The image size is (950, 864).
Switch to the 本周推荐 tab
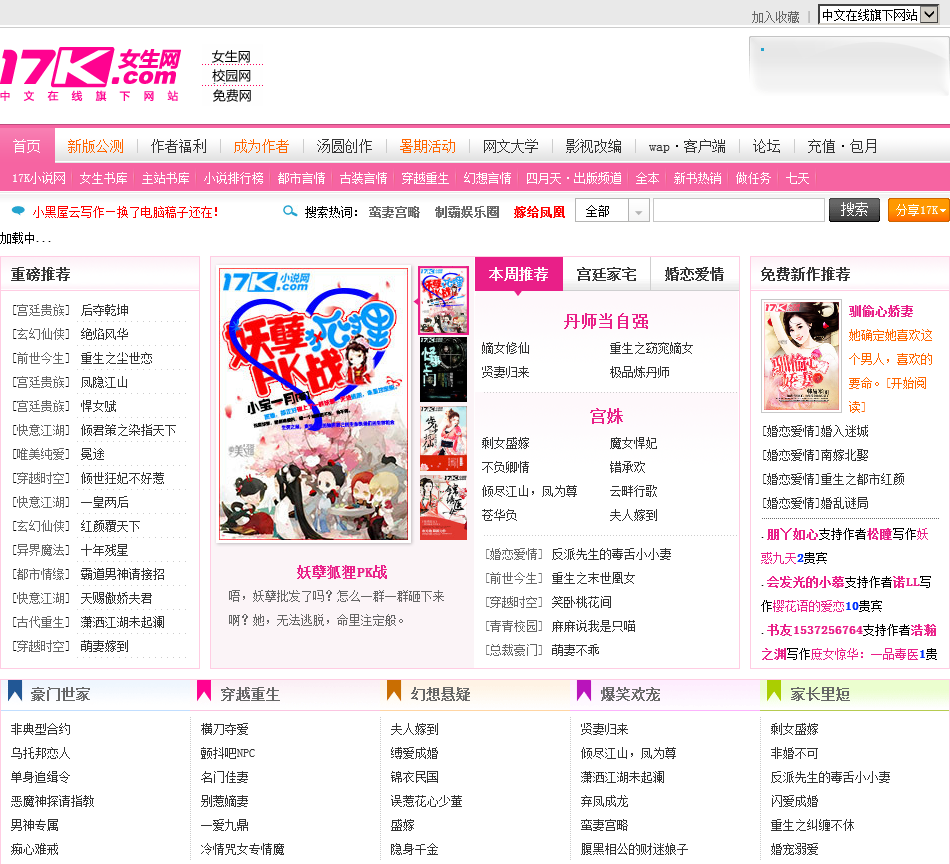(x=519, y=274)
